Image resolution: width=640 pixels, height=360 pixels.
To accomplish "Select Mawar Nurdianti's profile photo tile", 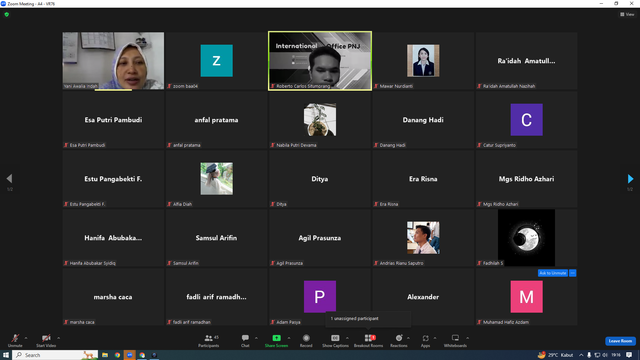I will (423, 61).
